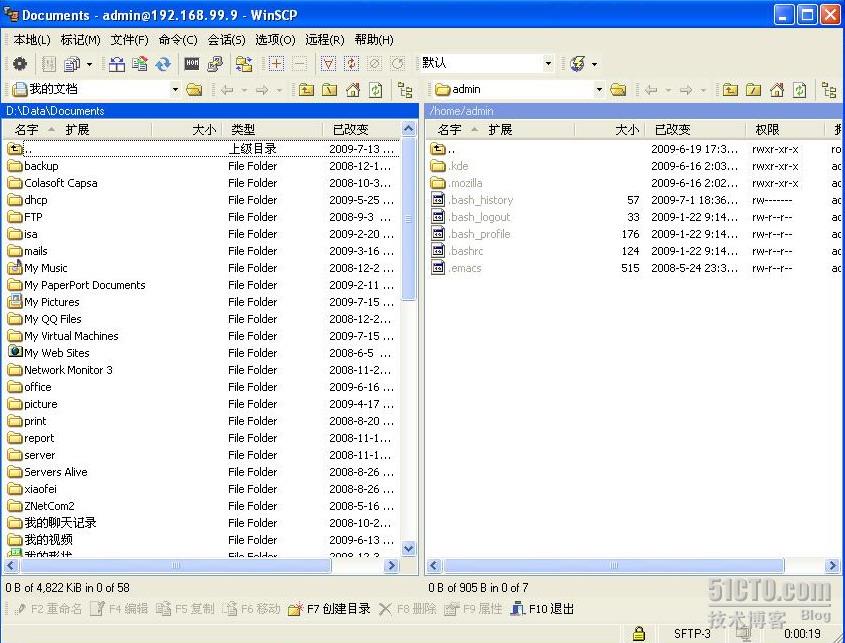Click F9 属性 button
This screenshot has width=845, height=643.
coord(473,609)
